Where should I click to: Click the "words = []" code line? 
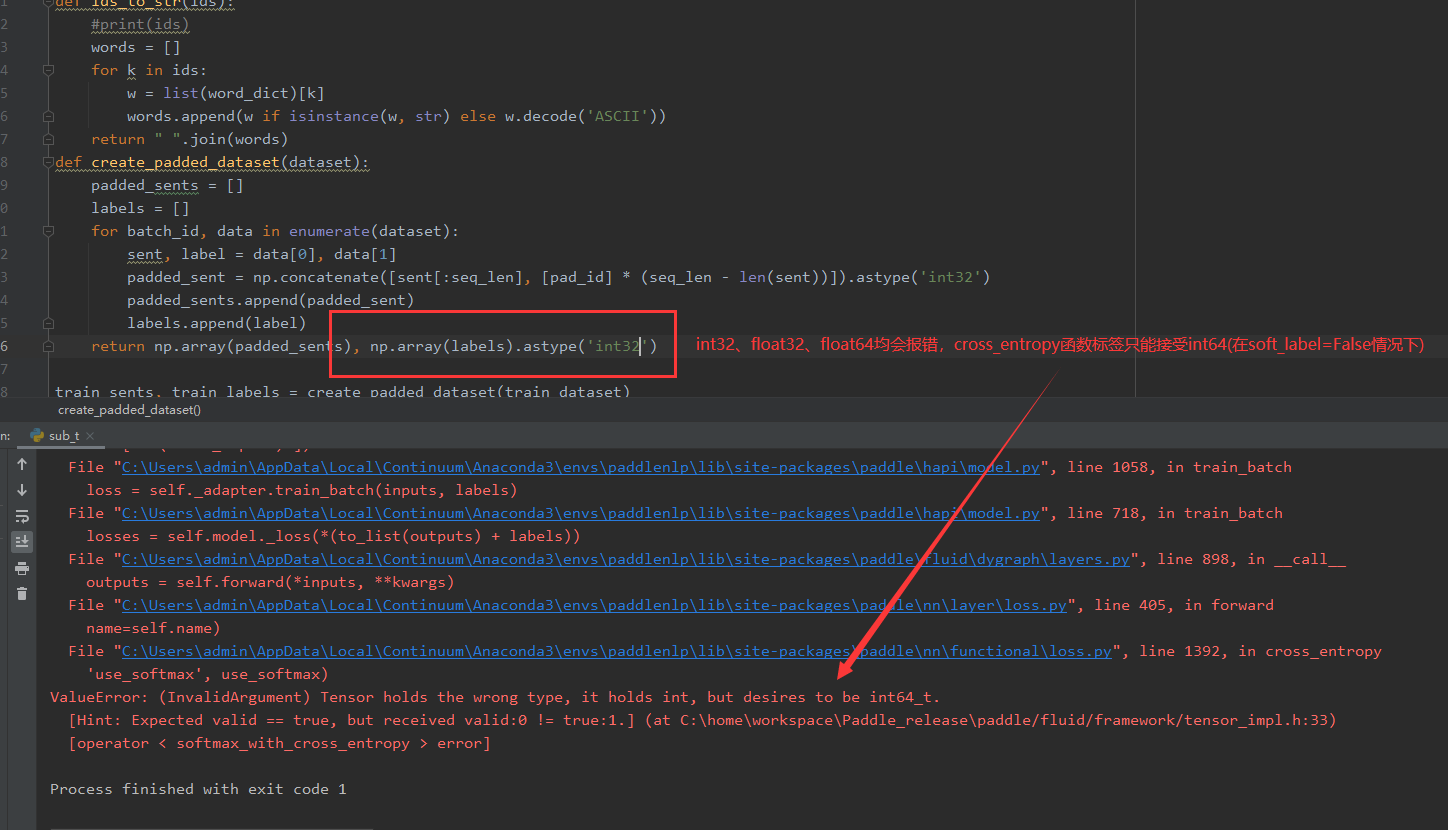point(135,47)
